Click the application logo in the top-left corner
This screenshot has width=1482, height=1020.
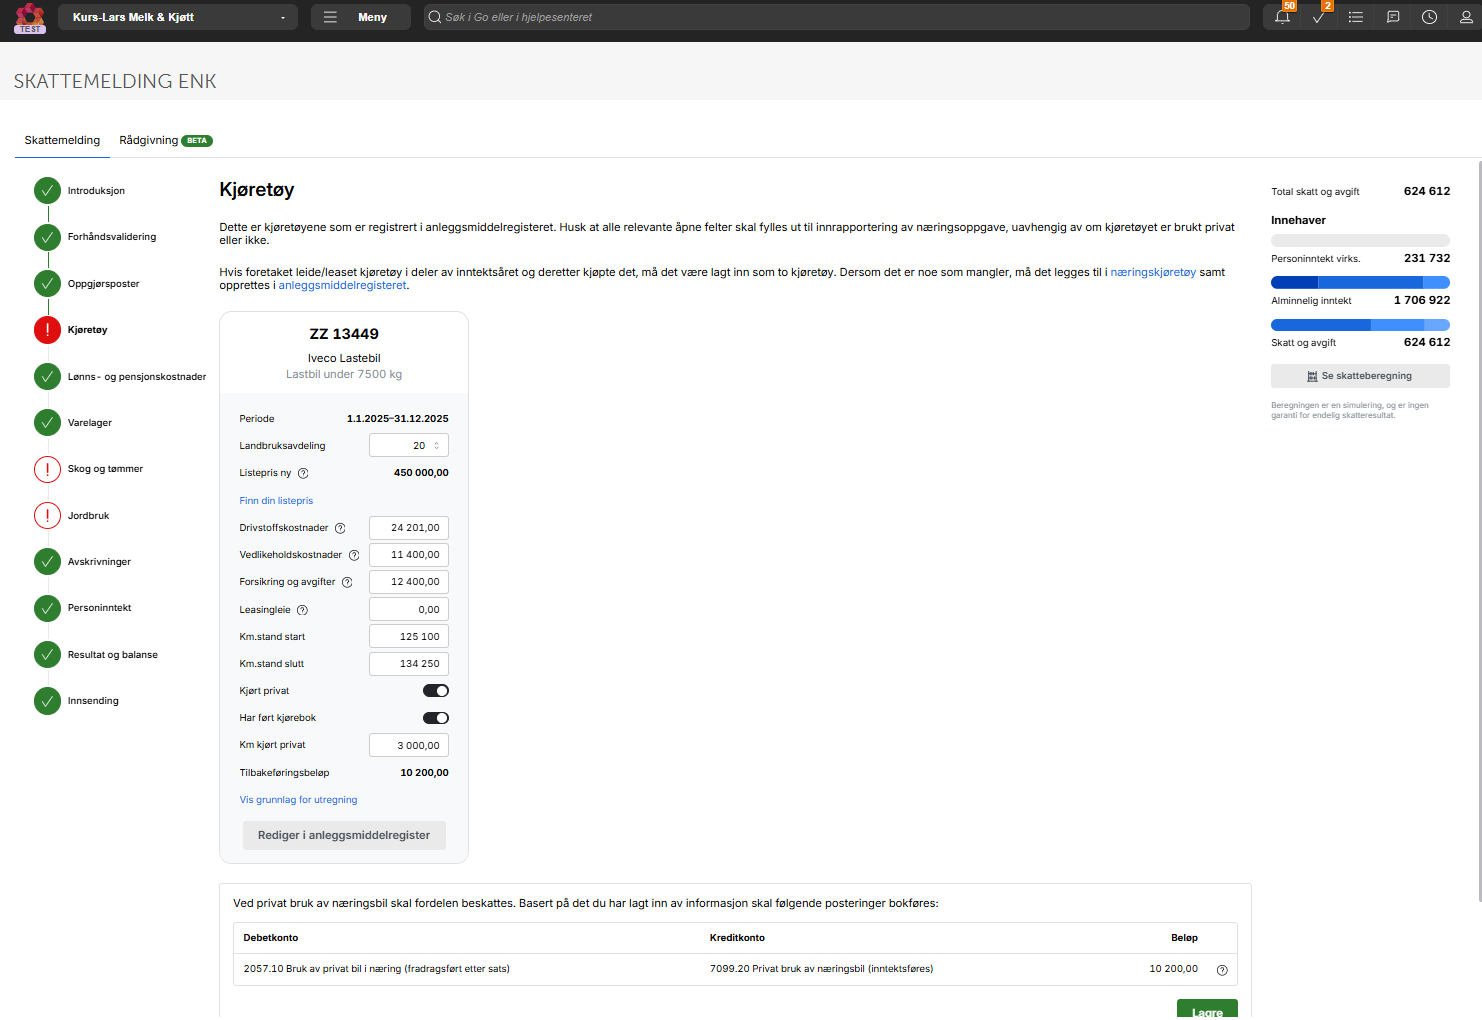click(30, 18)
